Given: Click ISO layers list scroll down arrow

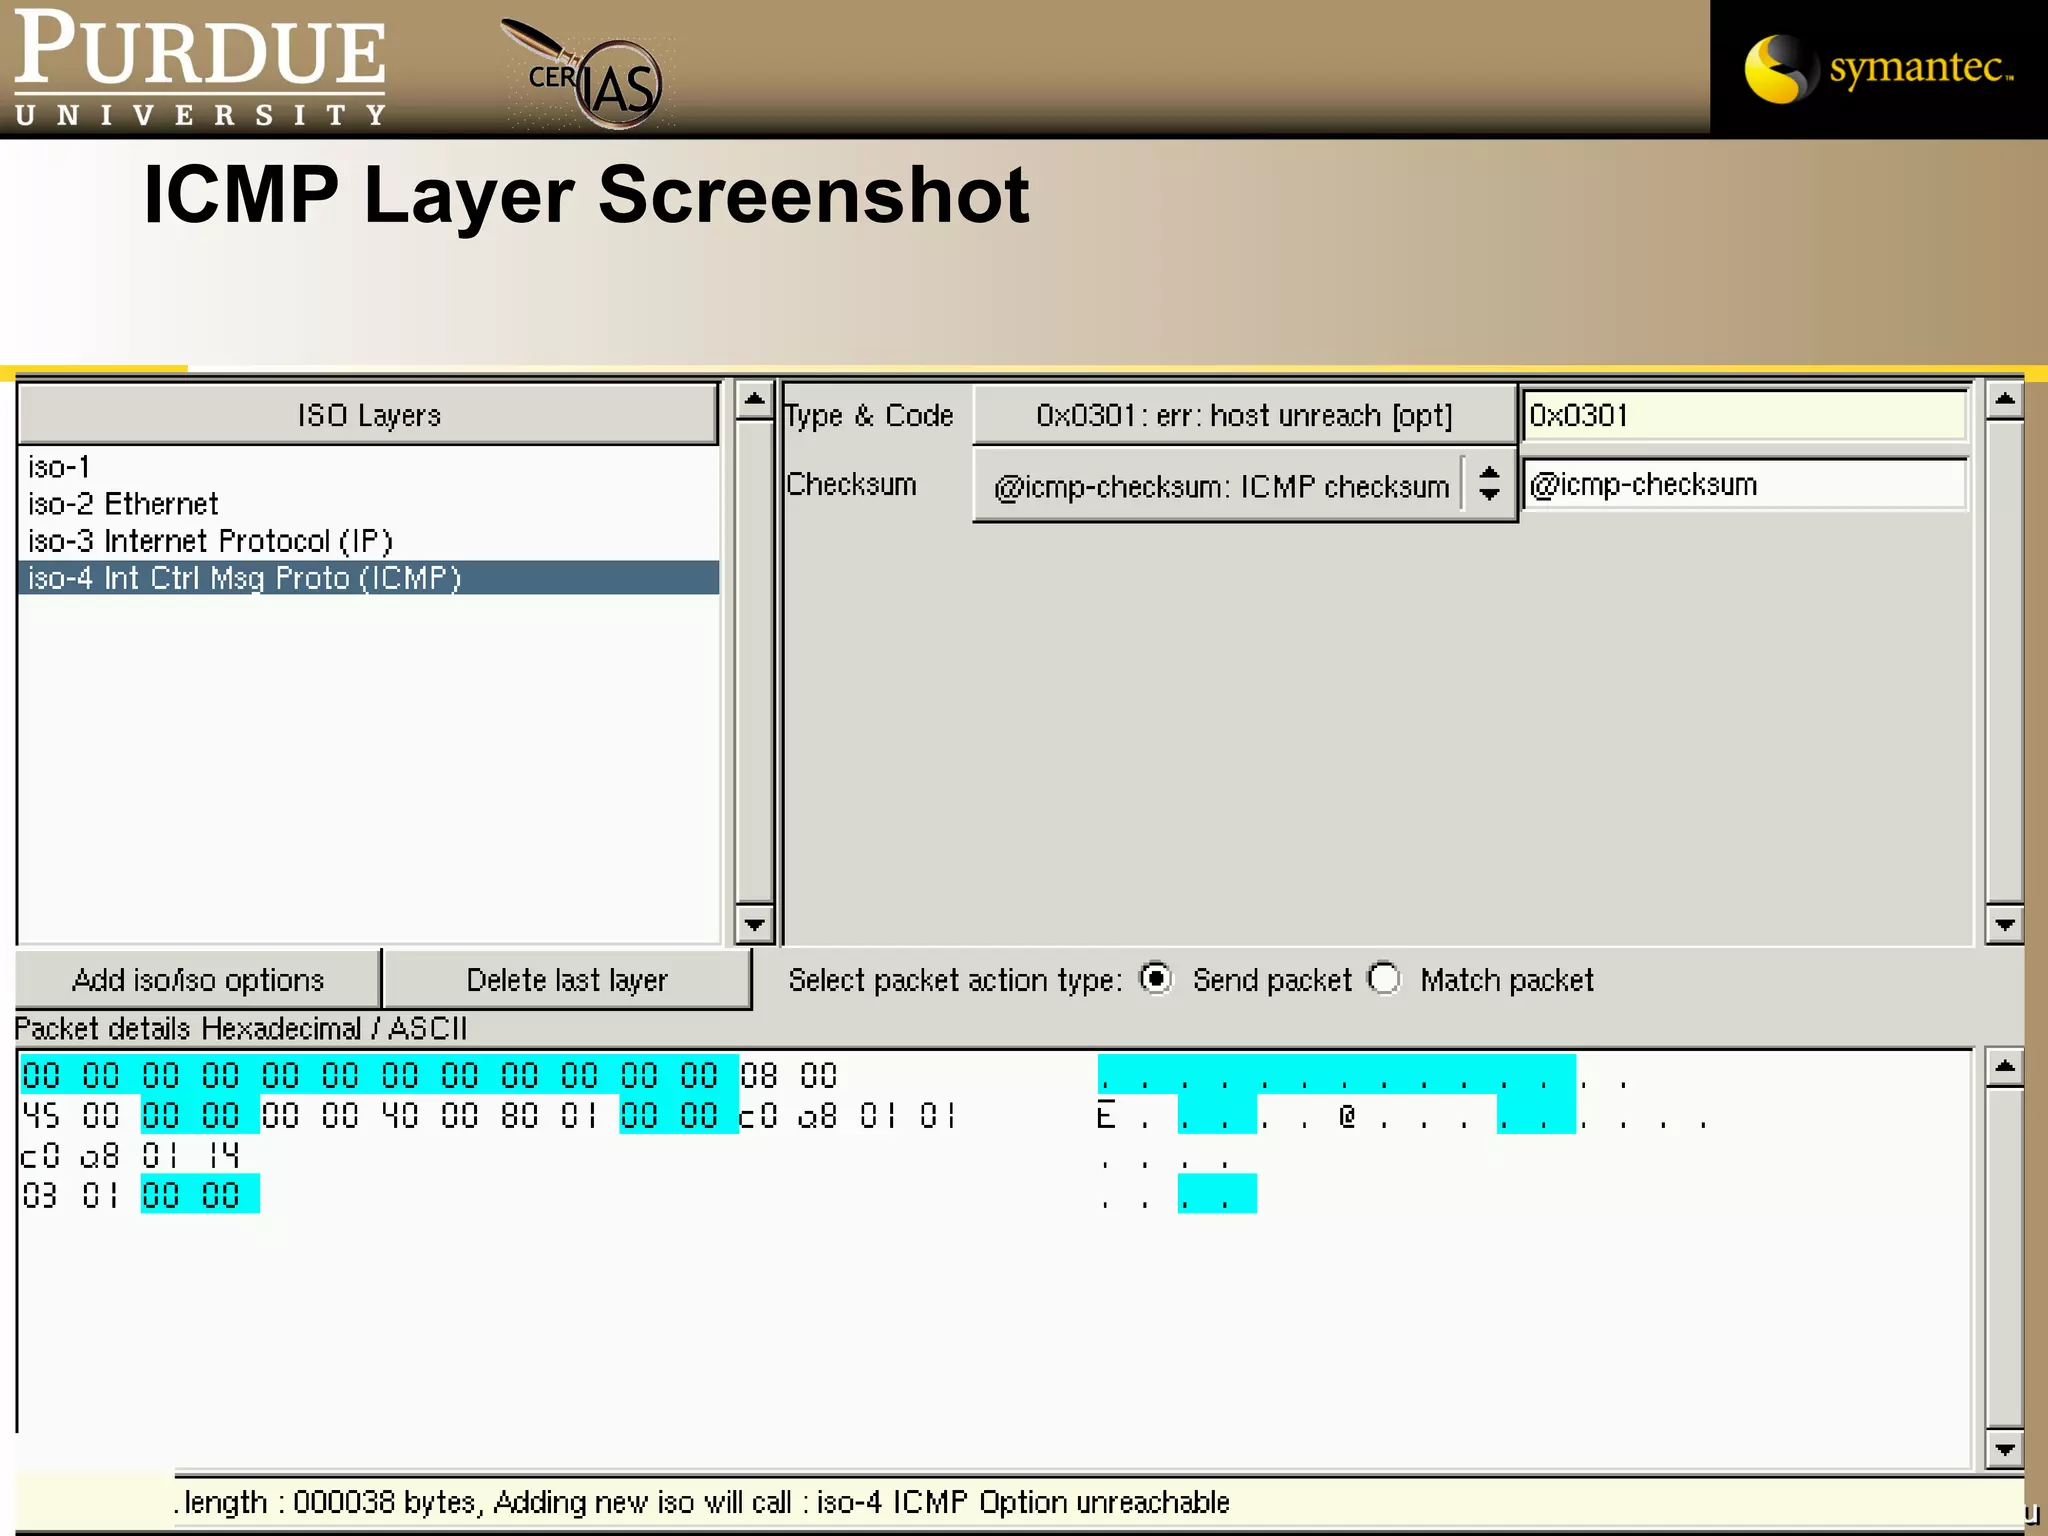Looking at the screenshot, I should tap(754, 924).
